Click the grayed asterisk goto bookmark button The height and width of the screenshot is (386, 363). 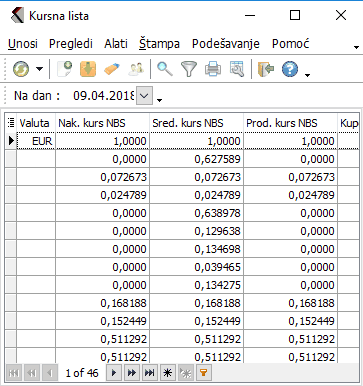[186, 373]
